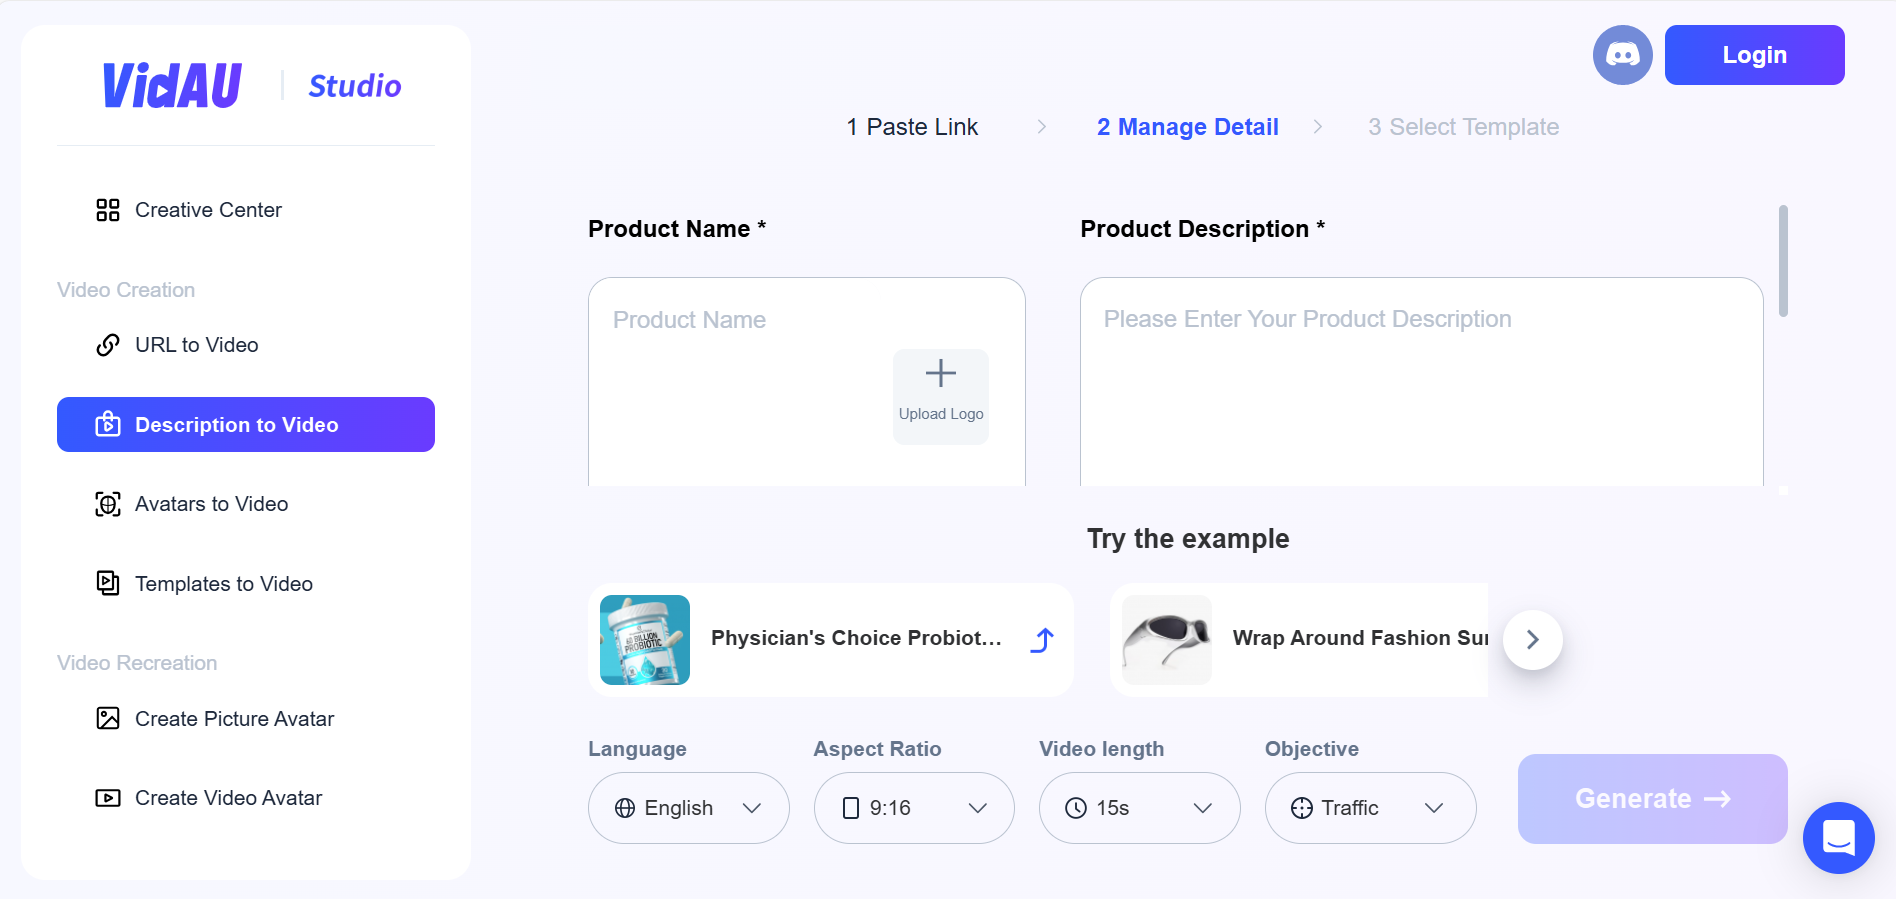This screenshot has height=899, width=1896.
Task: Open the Language dropdown set to English
Action: pyautogui.click(x=688, y=808)
